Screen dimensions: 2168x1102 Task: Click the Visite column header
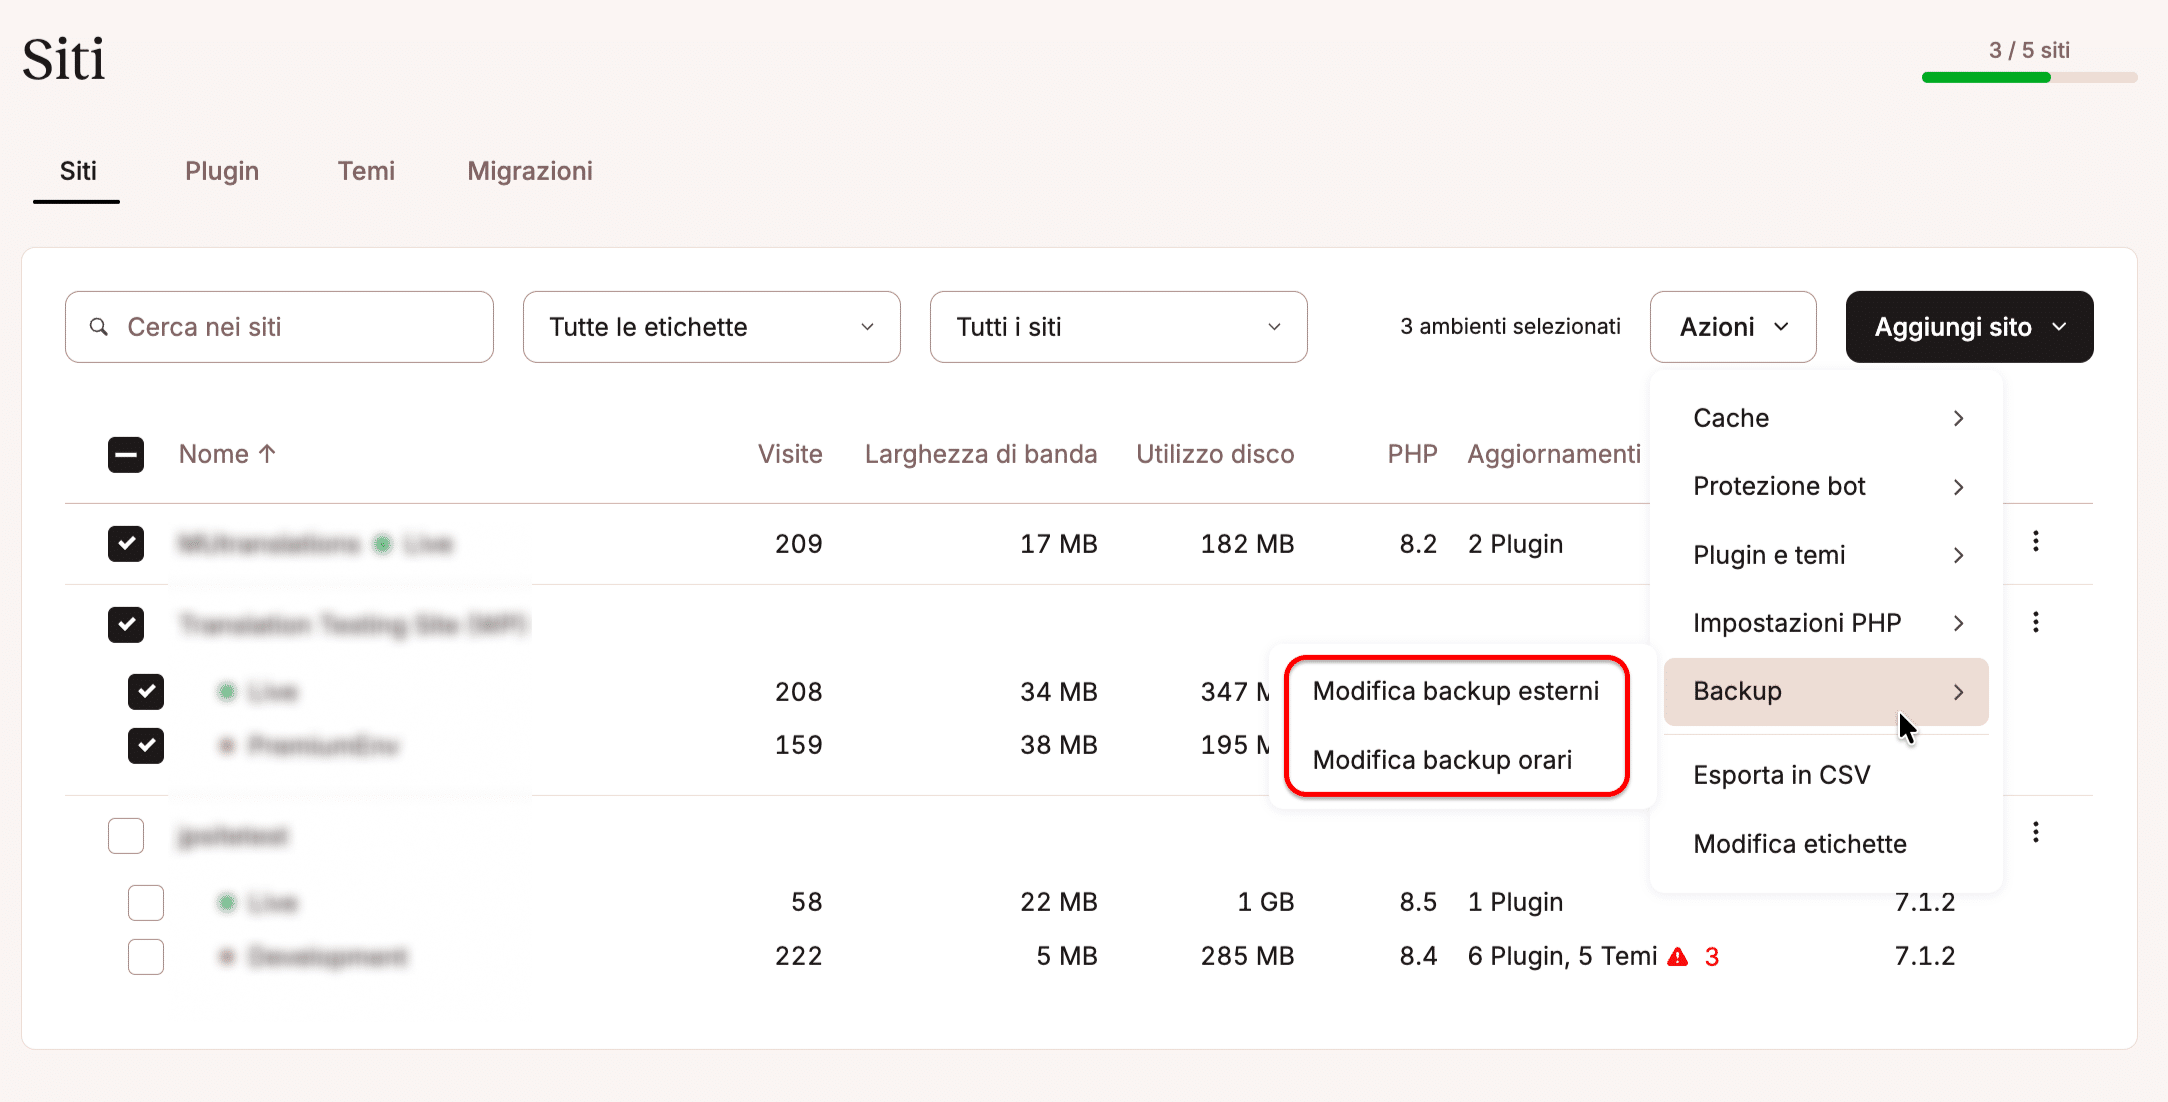click(790, 454)
